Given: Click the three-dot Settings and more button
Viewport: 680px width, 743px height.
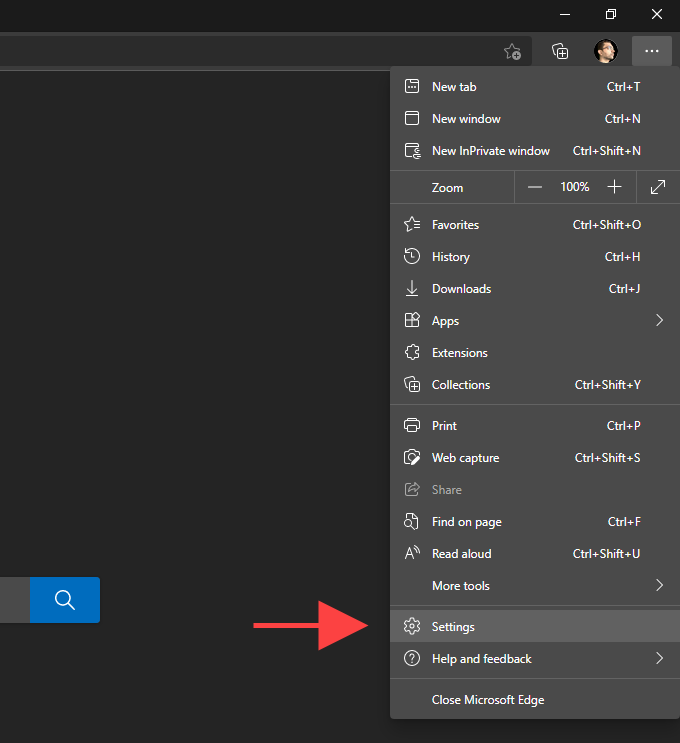Looking at the screenshot, I should (652, 51).
